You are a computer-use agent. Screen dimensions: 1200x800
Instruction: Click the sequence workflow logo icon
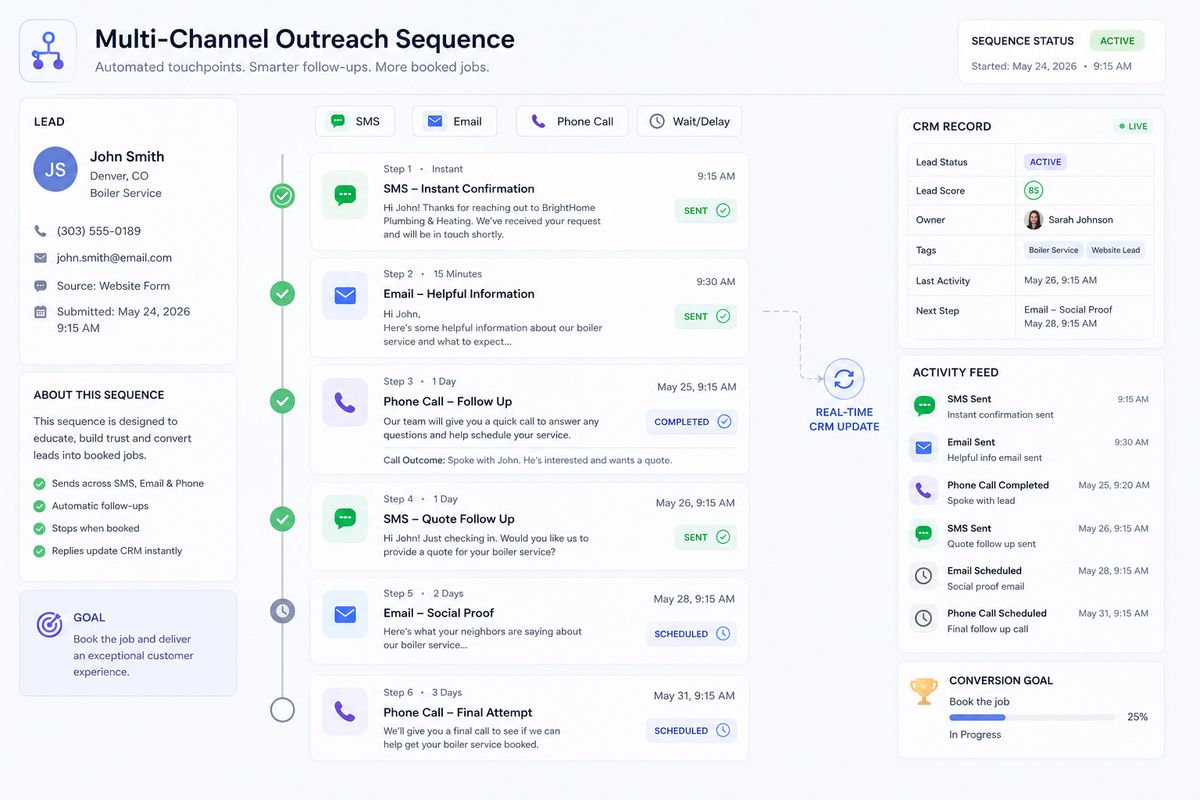(x=48, y=51)
